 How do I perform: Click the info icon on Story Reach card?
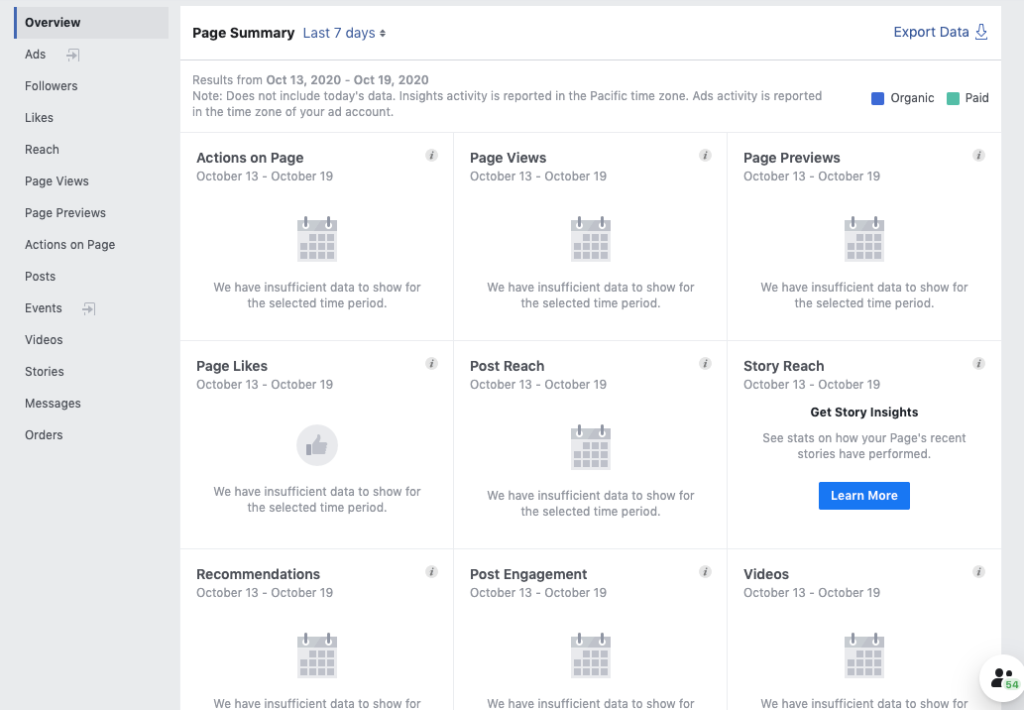pos(979,363)
